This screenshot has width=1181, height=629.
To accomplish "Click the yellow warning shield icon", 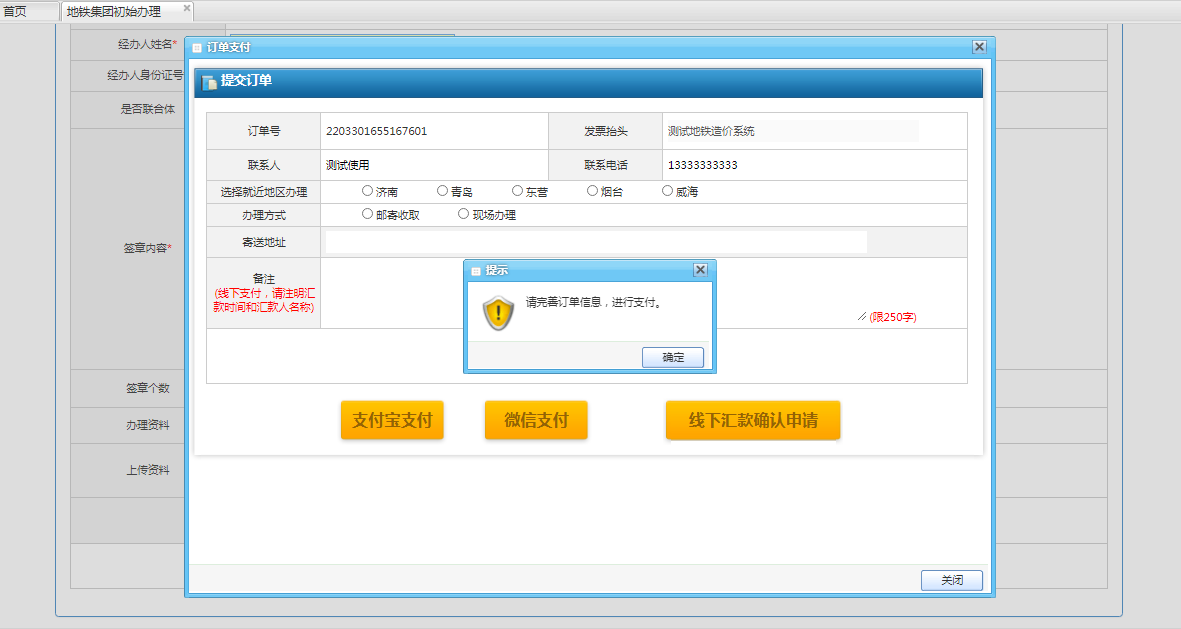I will (x=498, y=313).
